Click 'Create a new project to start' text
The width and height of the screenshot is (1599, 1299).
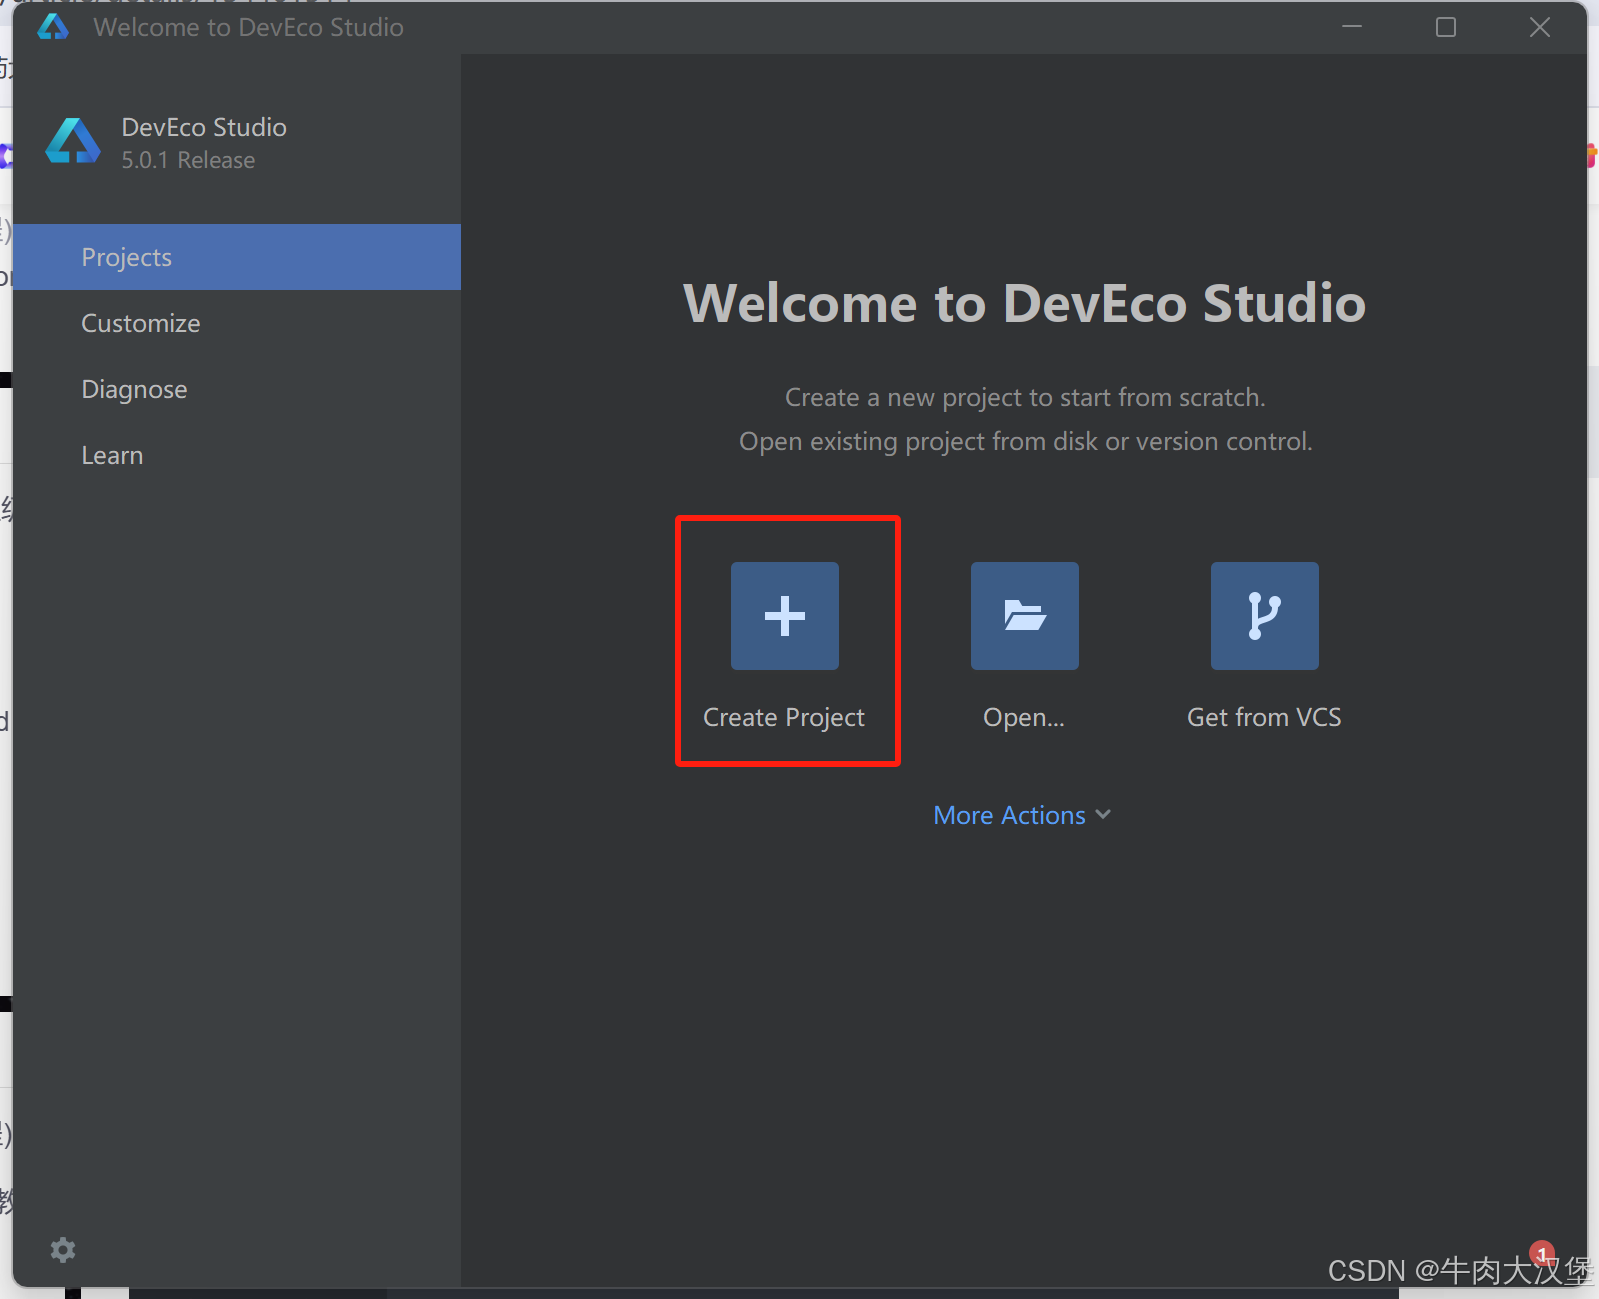pyautogui.click(x=1025, y=397)
